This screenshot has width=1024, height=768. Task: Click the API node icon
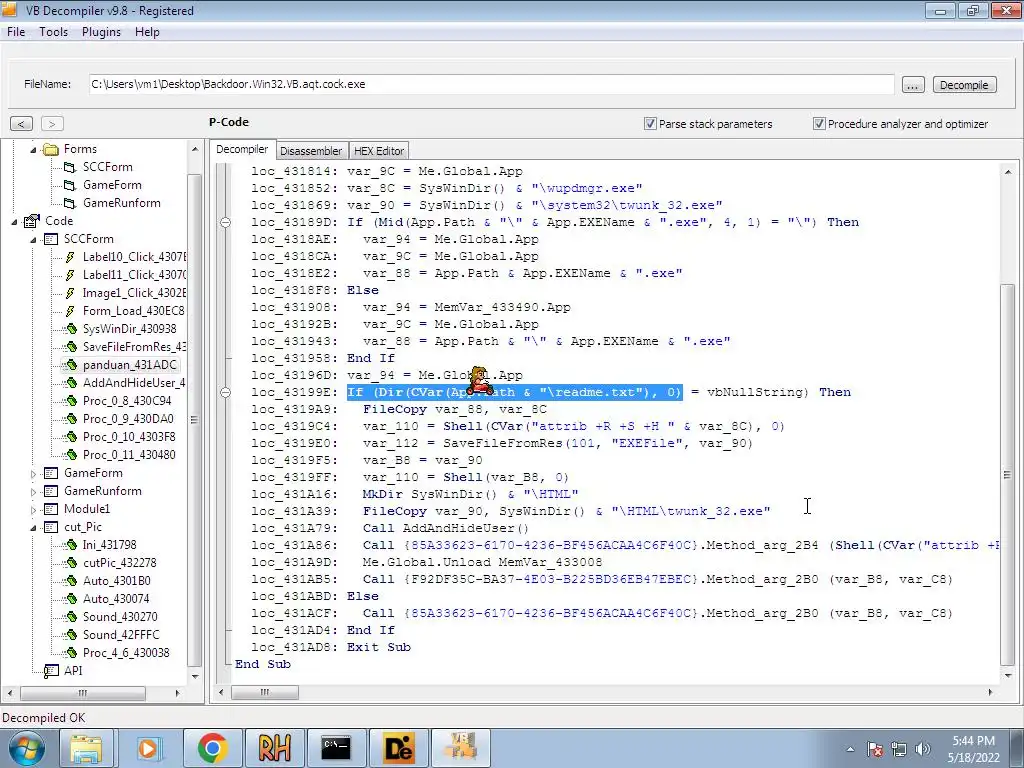coord(50,671)
